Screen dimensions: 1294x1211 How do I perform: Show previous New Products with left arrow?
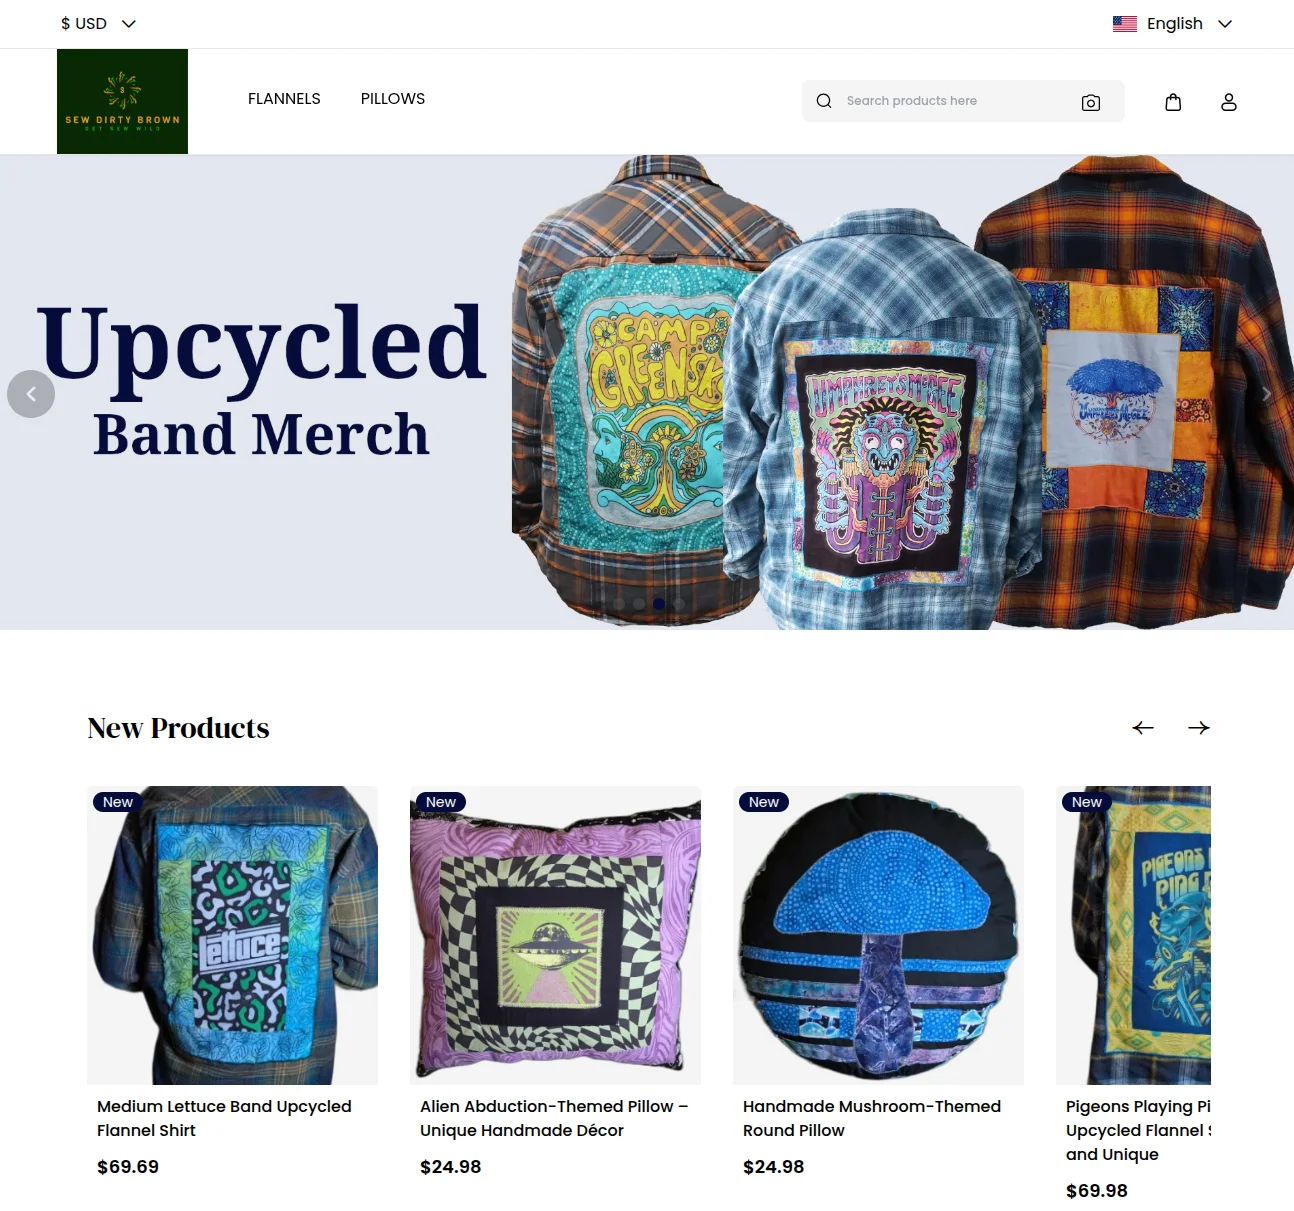[x=1143, y=728]
